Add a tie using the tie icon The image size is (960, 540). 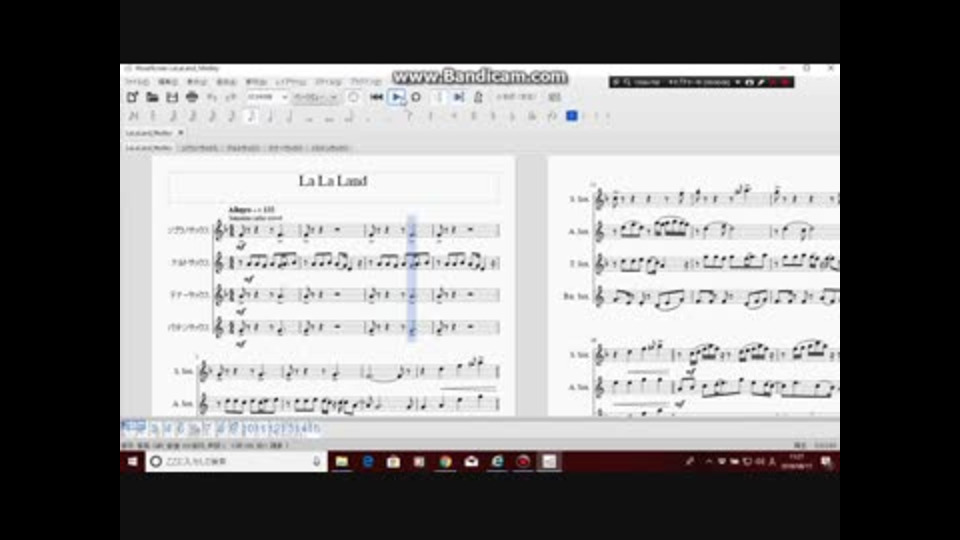coord(409,116)
